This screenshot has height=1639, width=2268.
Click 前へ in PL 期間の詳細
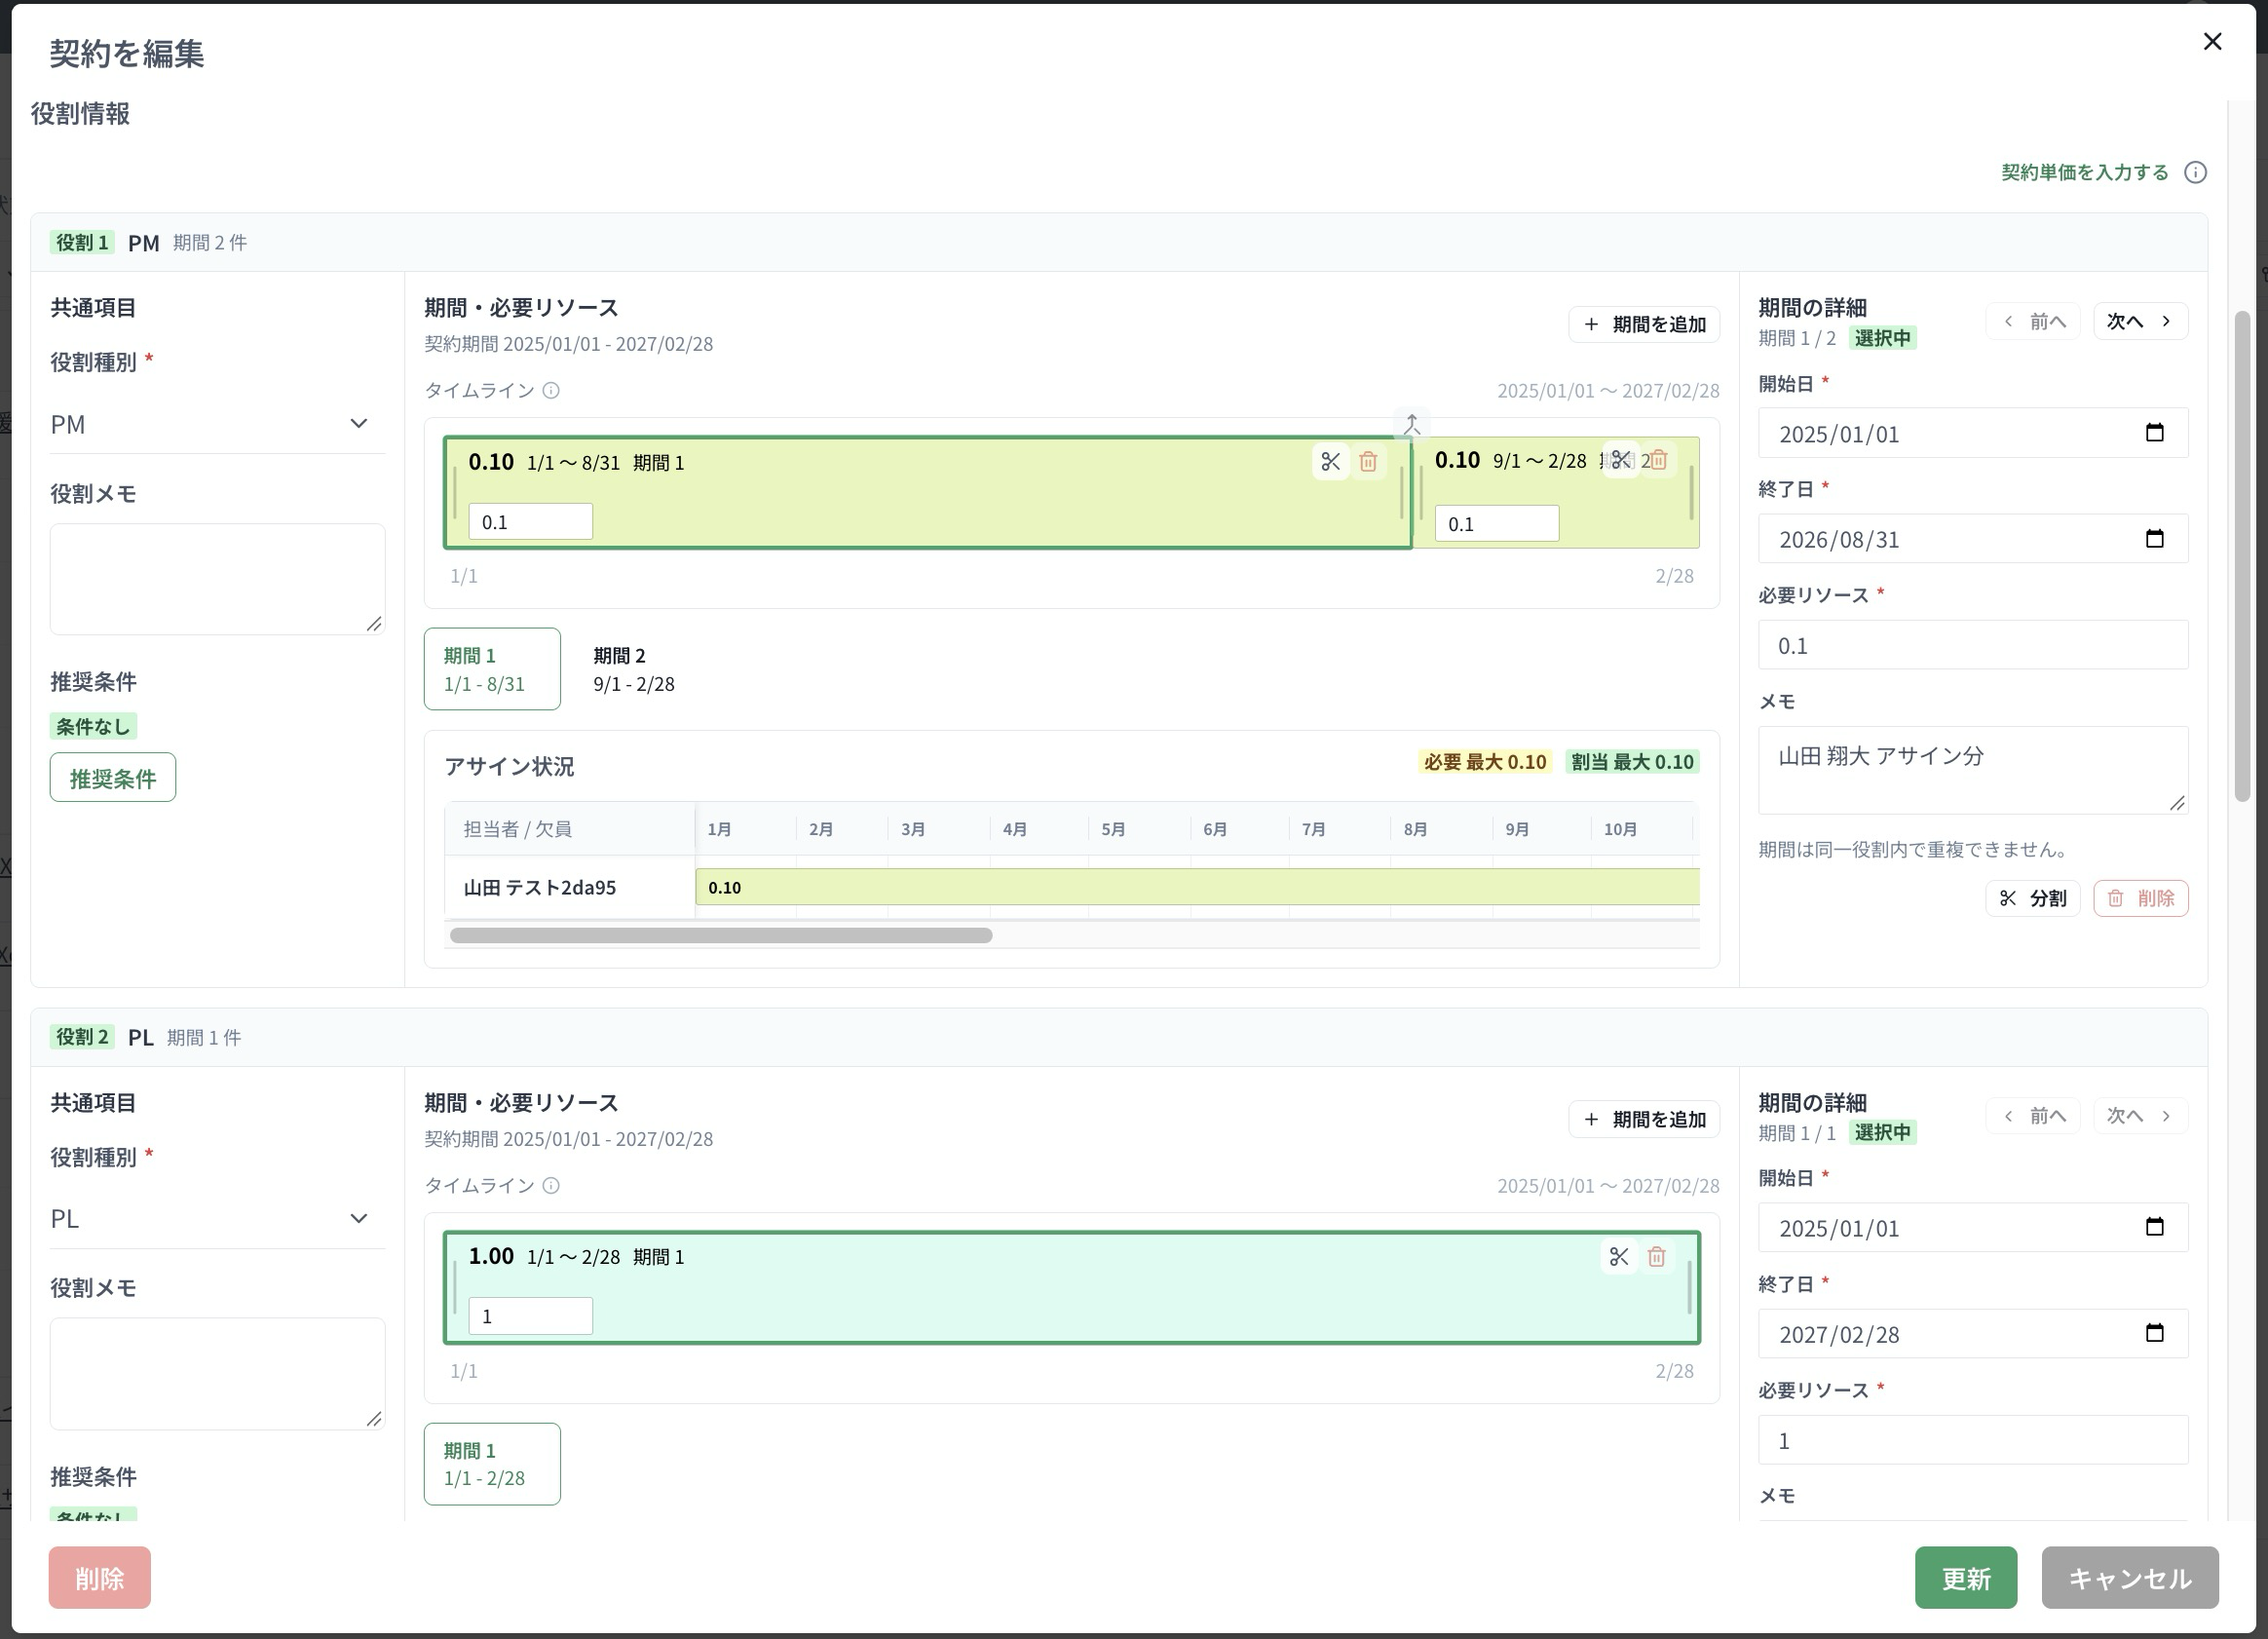pyautogui.click(x=2034, y=1116)
